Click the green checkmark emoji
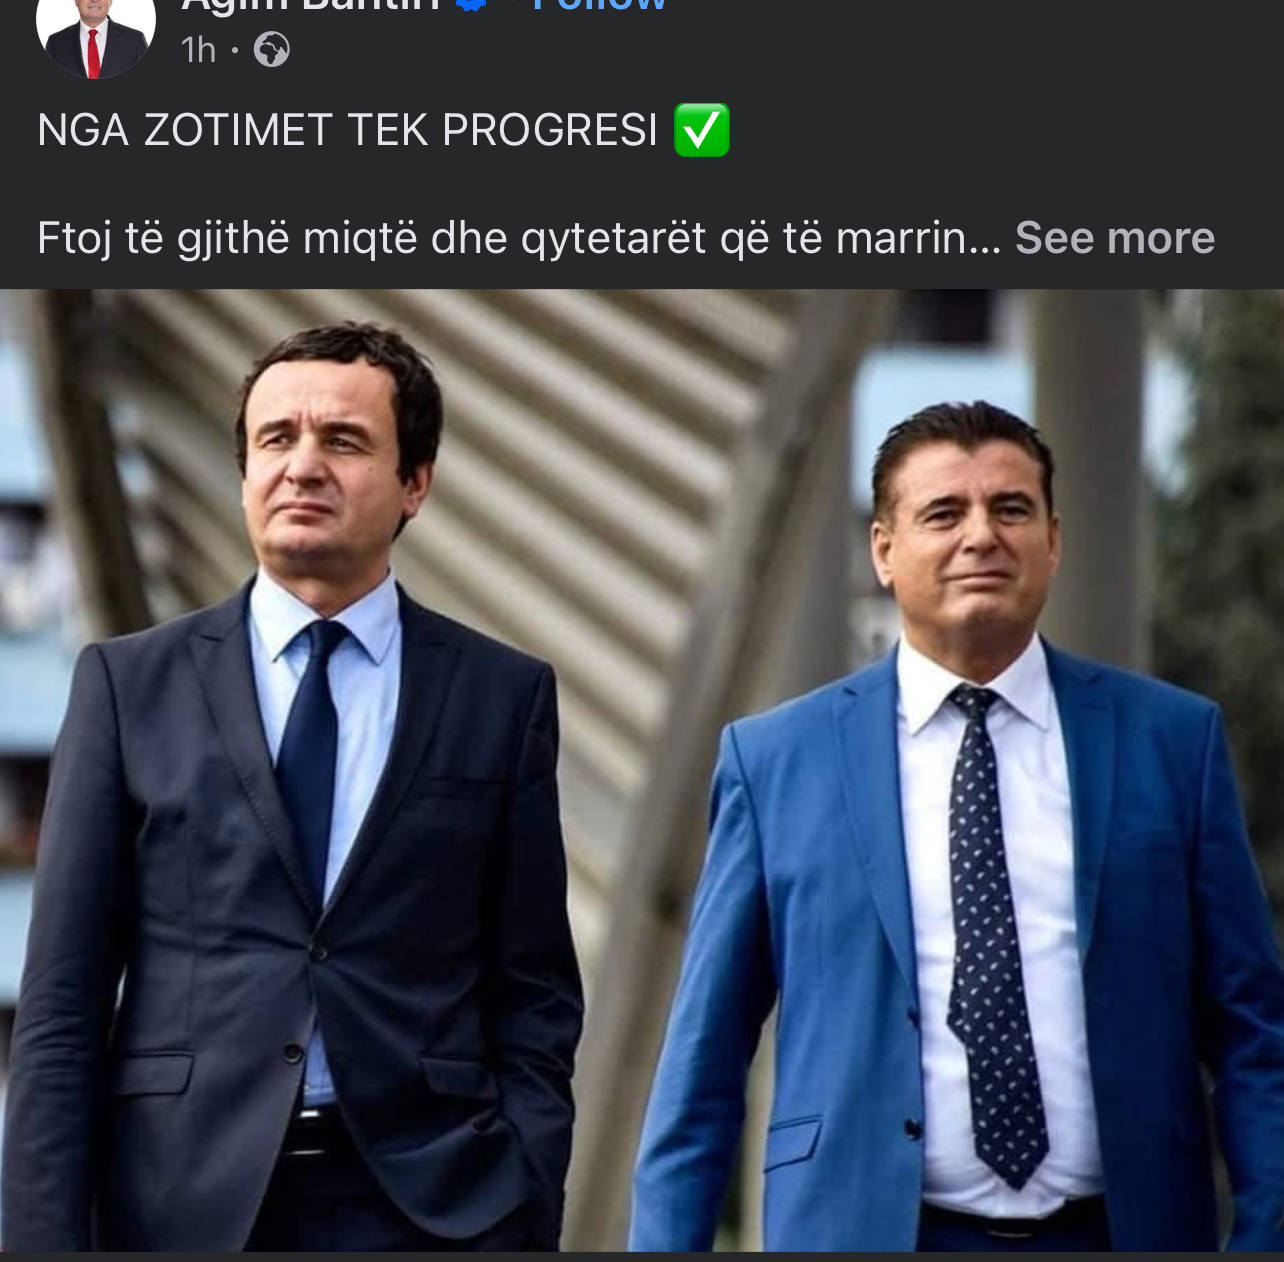Screen dimensions: 1284x1262 coord(702,130)
